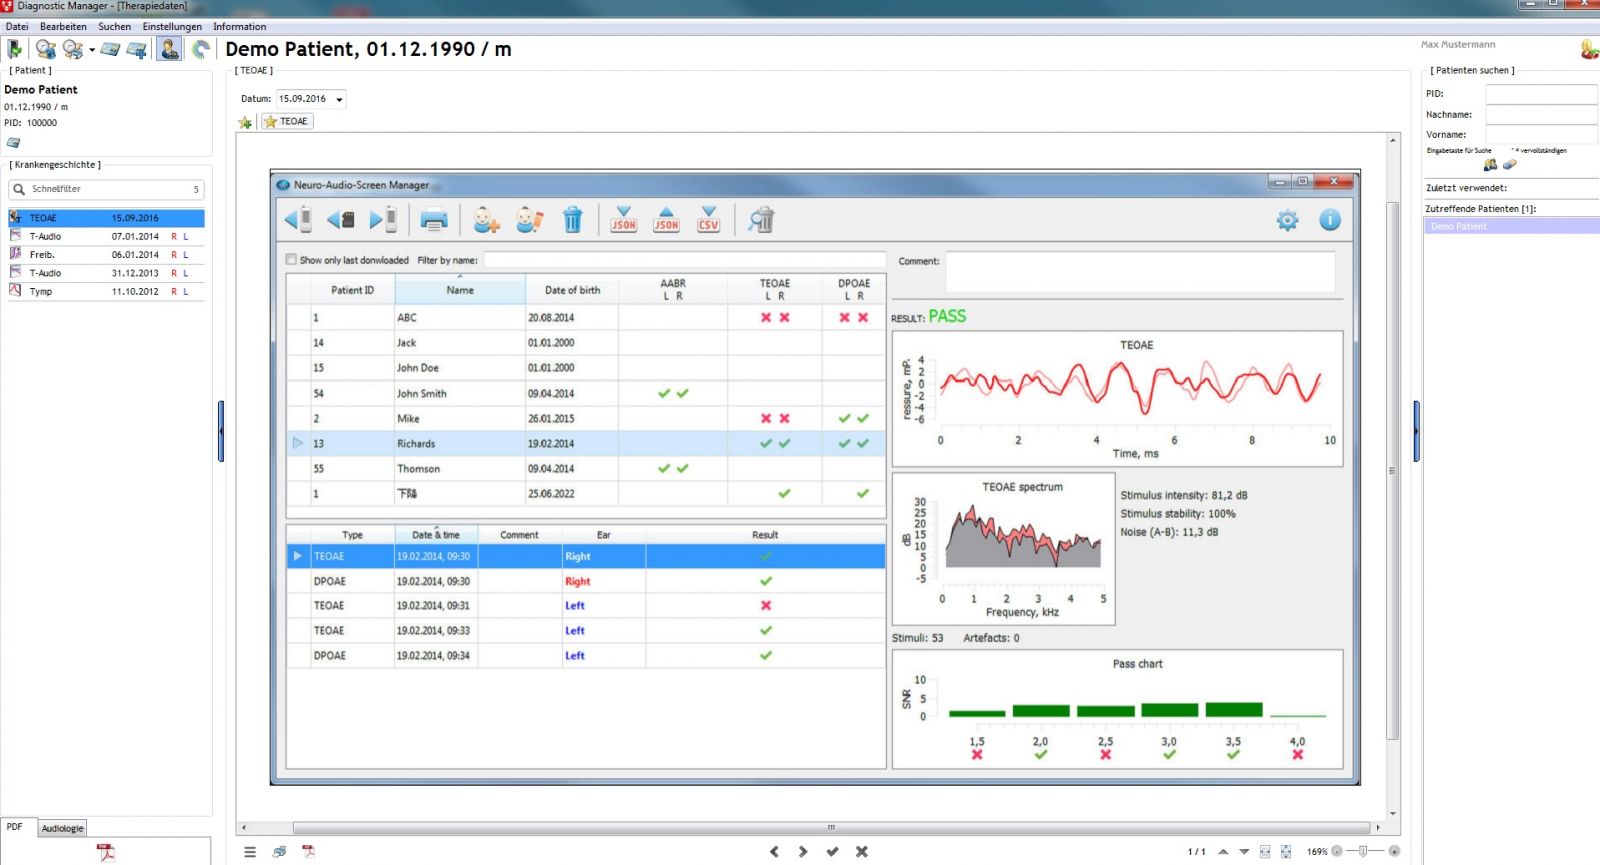This screenshot has height=865, width=1600.
Task: Open the Einstellungen menu
Action: pyautogui.click(x=172, y=27)
